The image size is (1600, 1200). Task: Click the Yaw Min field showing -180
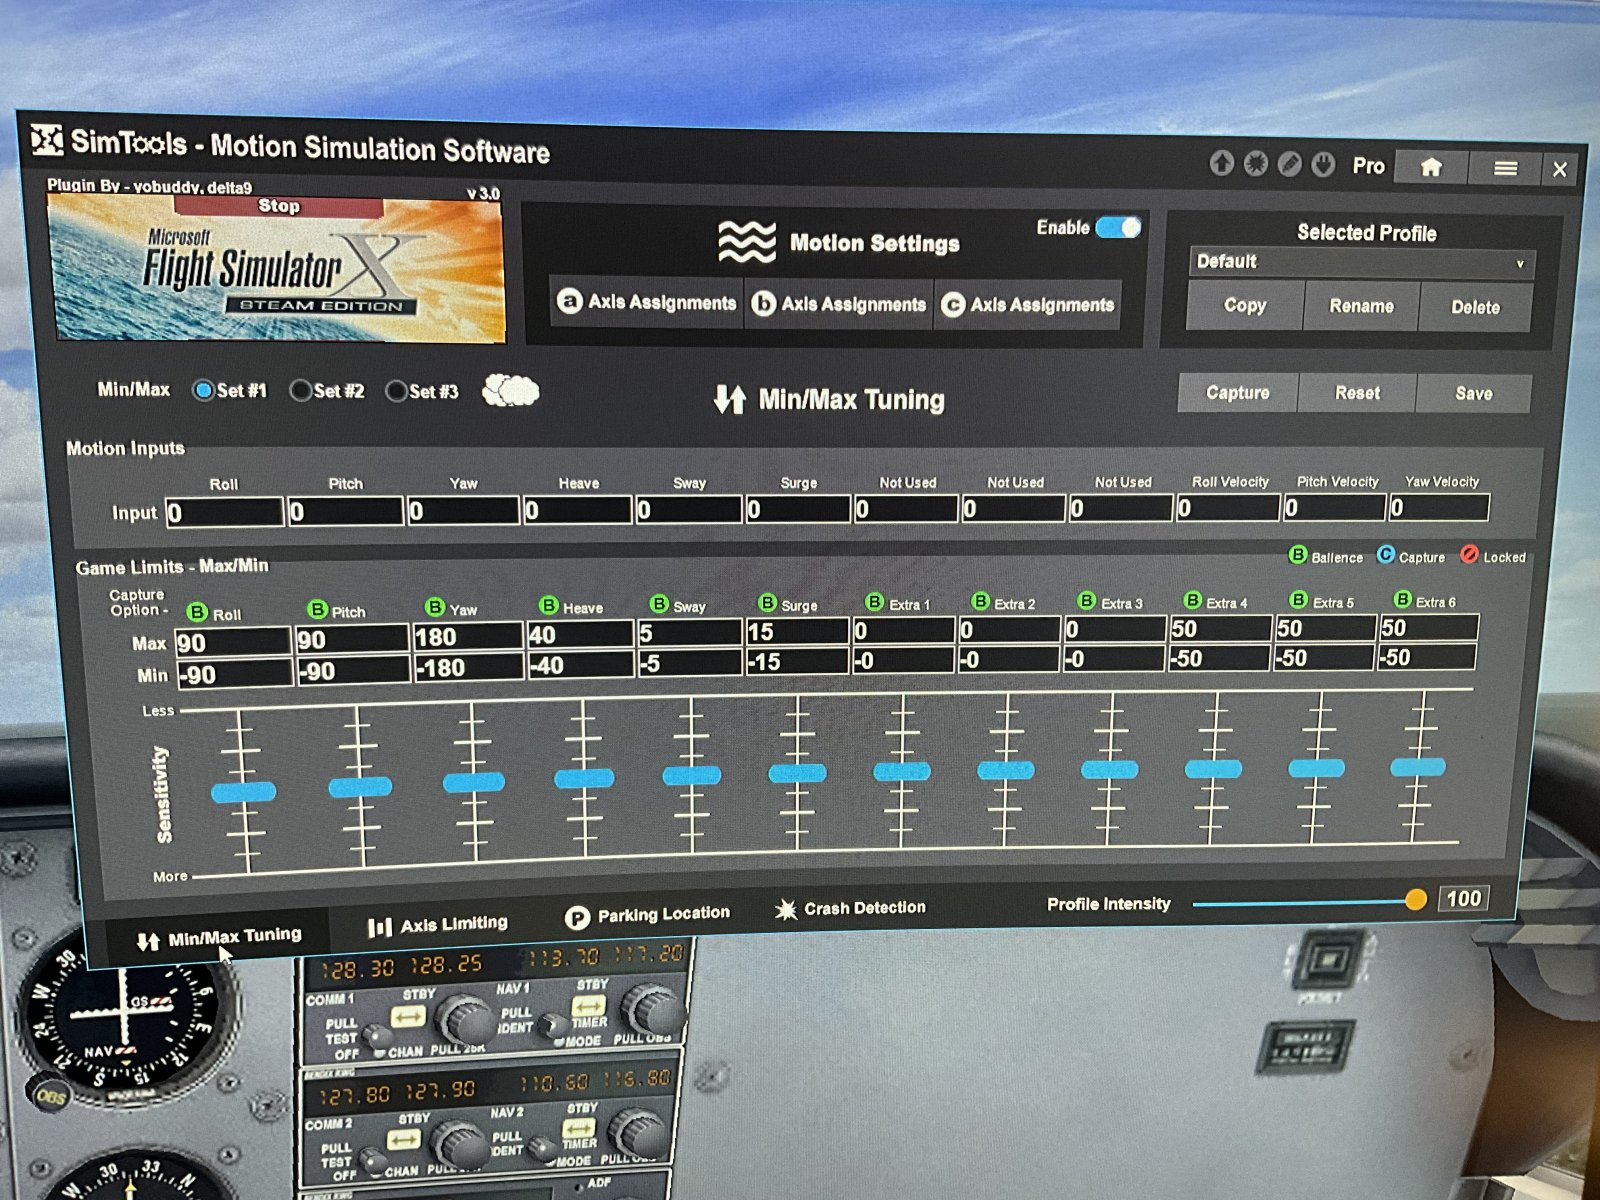pos(469,667)
